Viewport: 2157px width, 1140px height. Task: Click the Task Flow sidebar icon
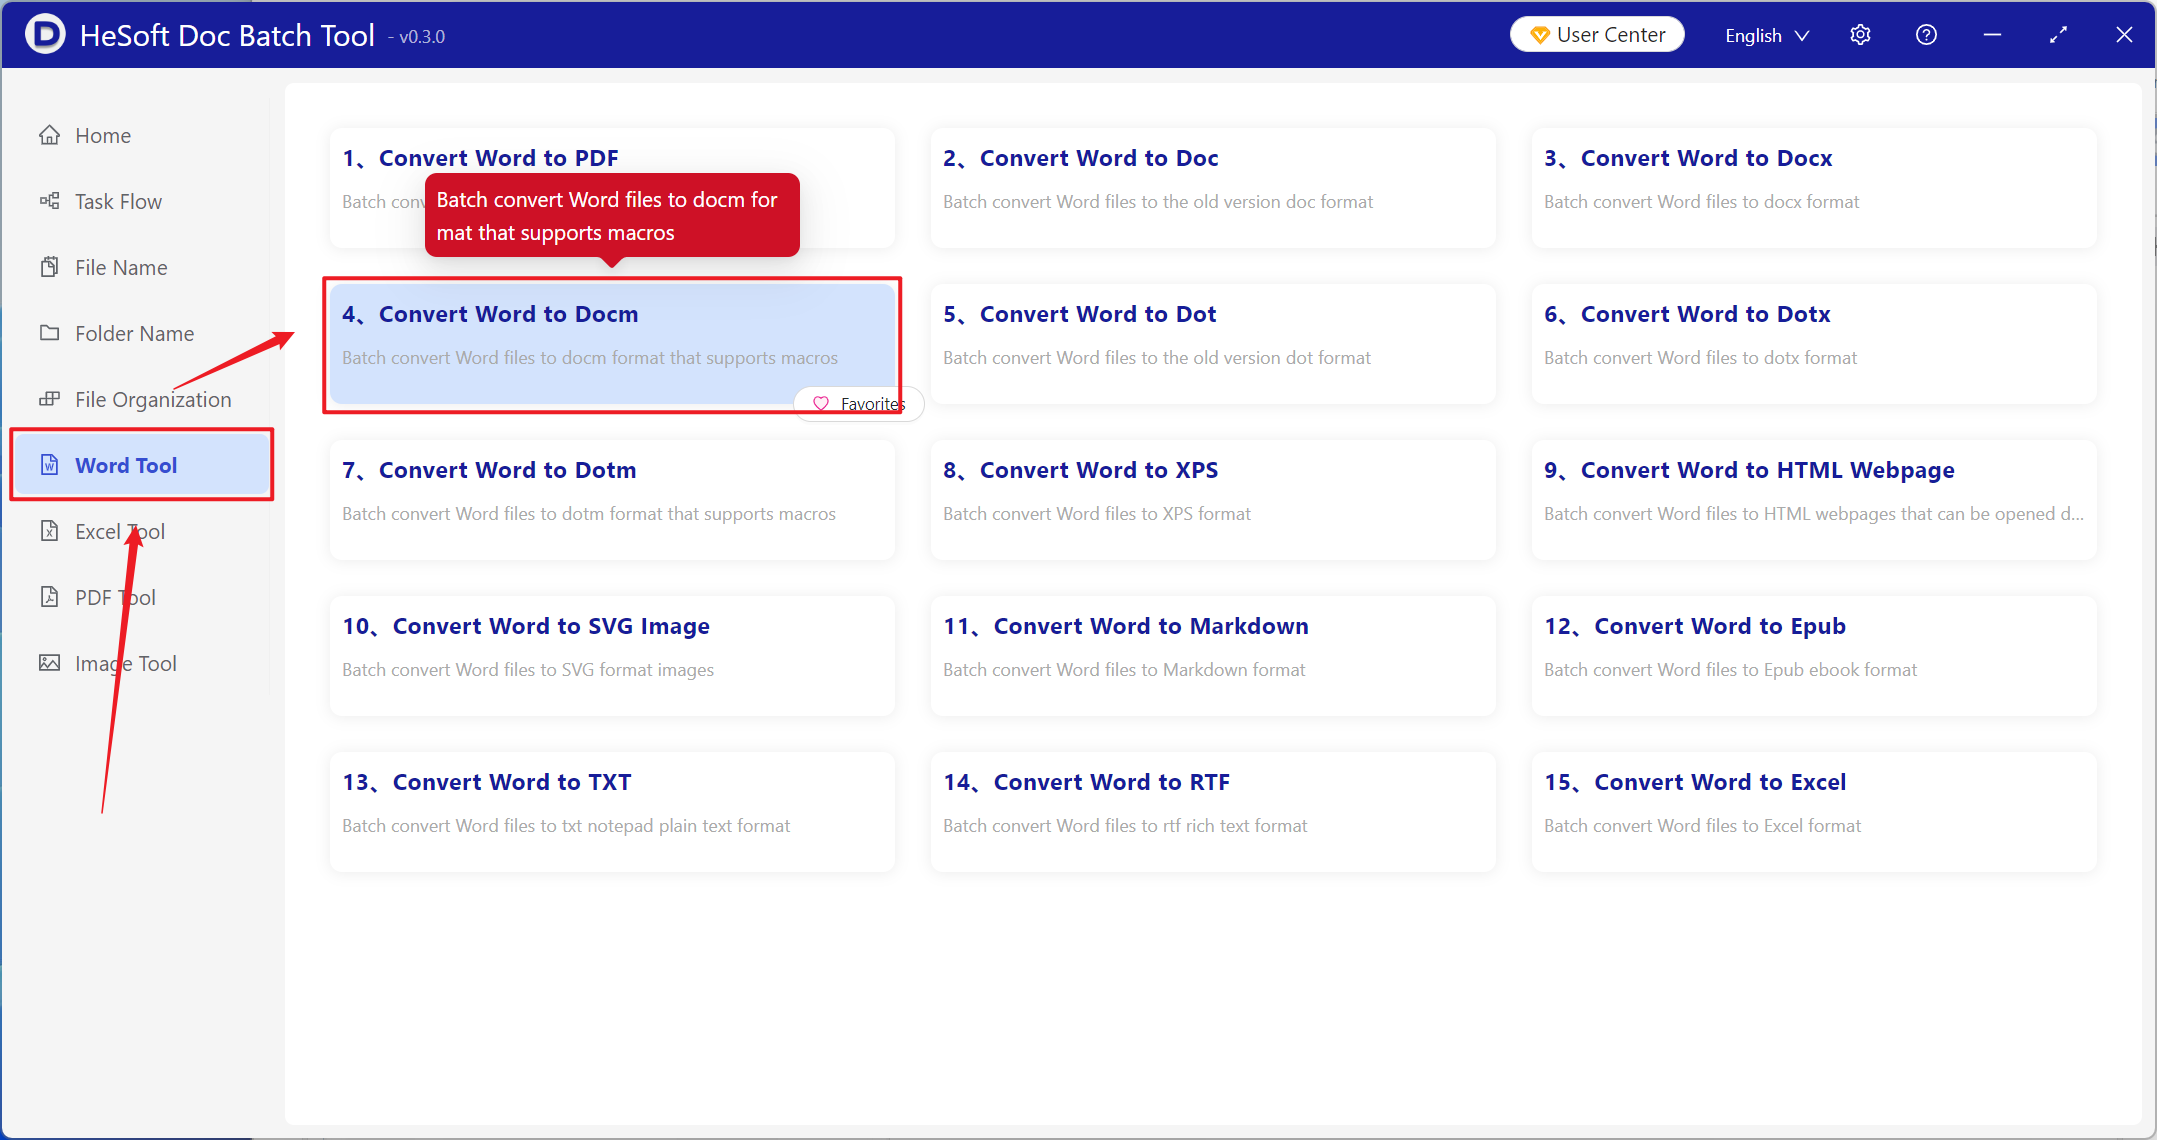pyautogui.click(x=49, y=201)
